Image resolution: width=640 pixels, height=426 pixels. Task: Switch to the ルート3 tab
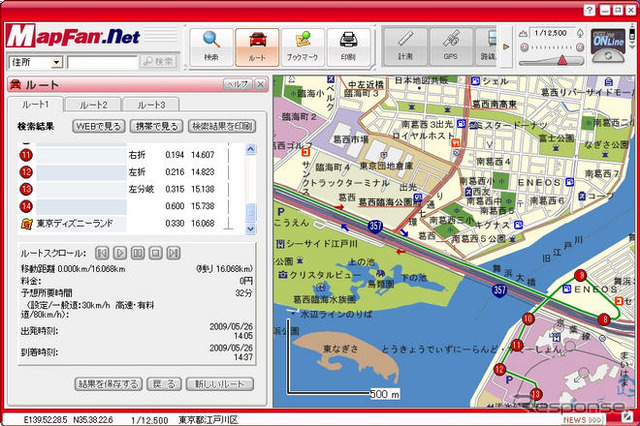tap(151, 105)
